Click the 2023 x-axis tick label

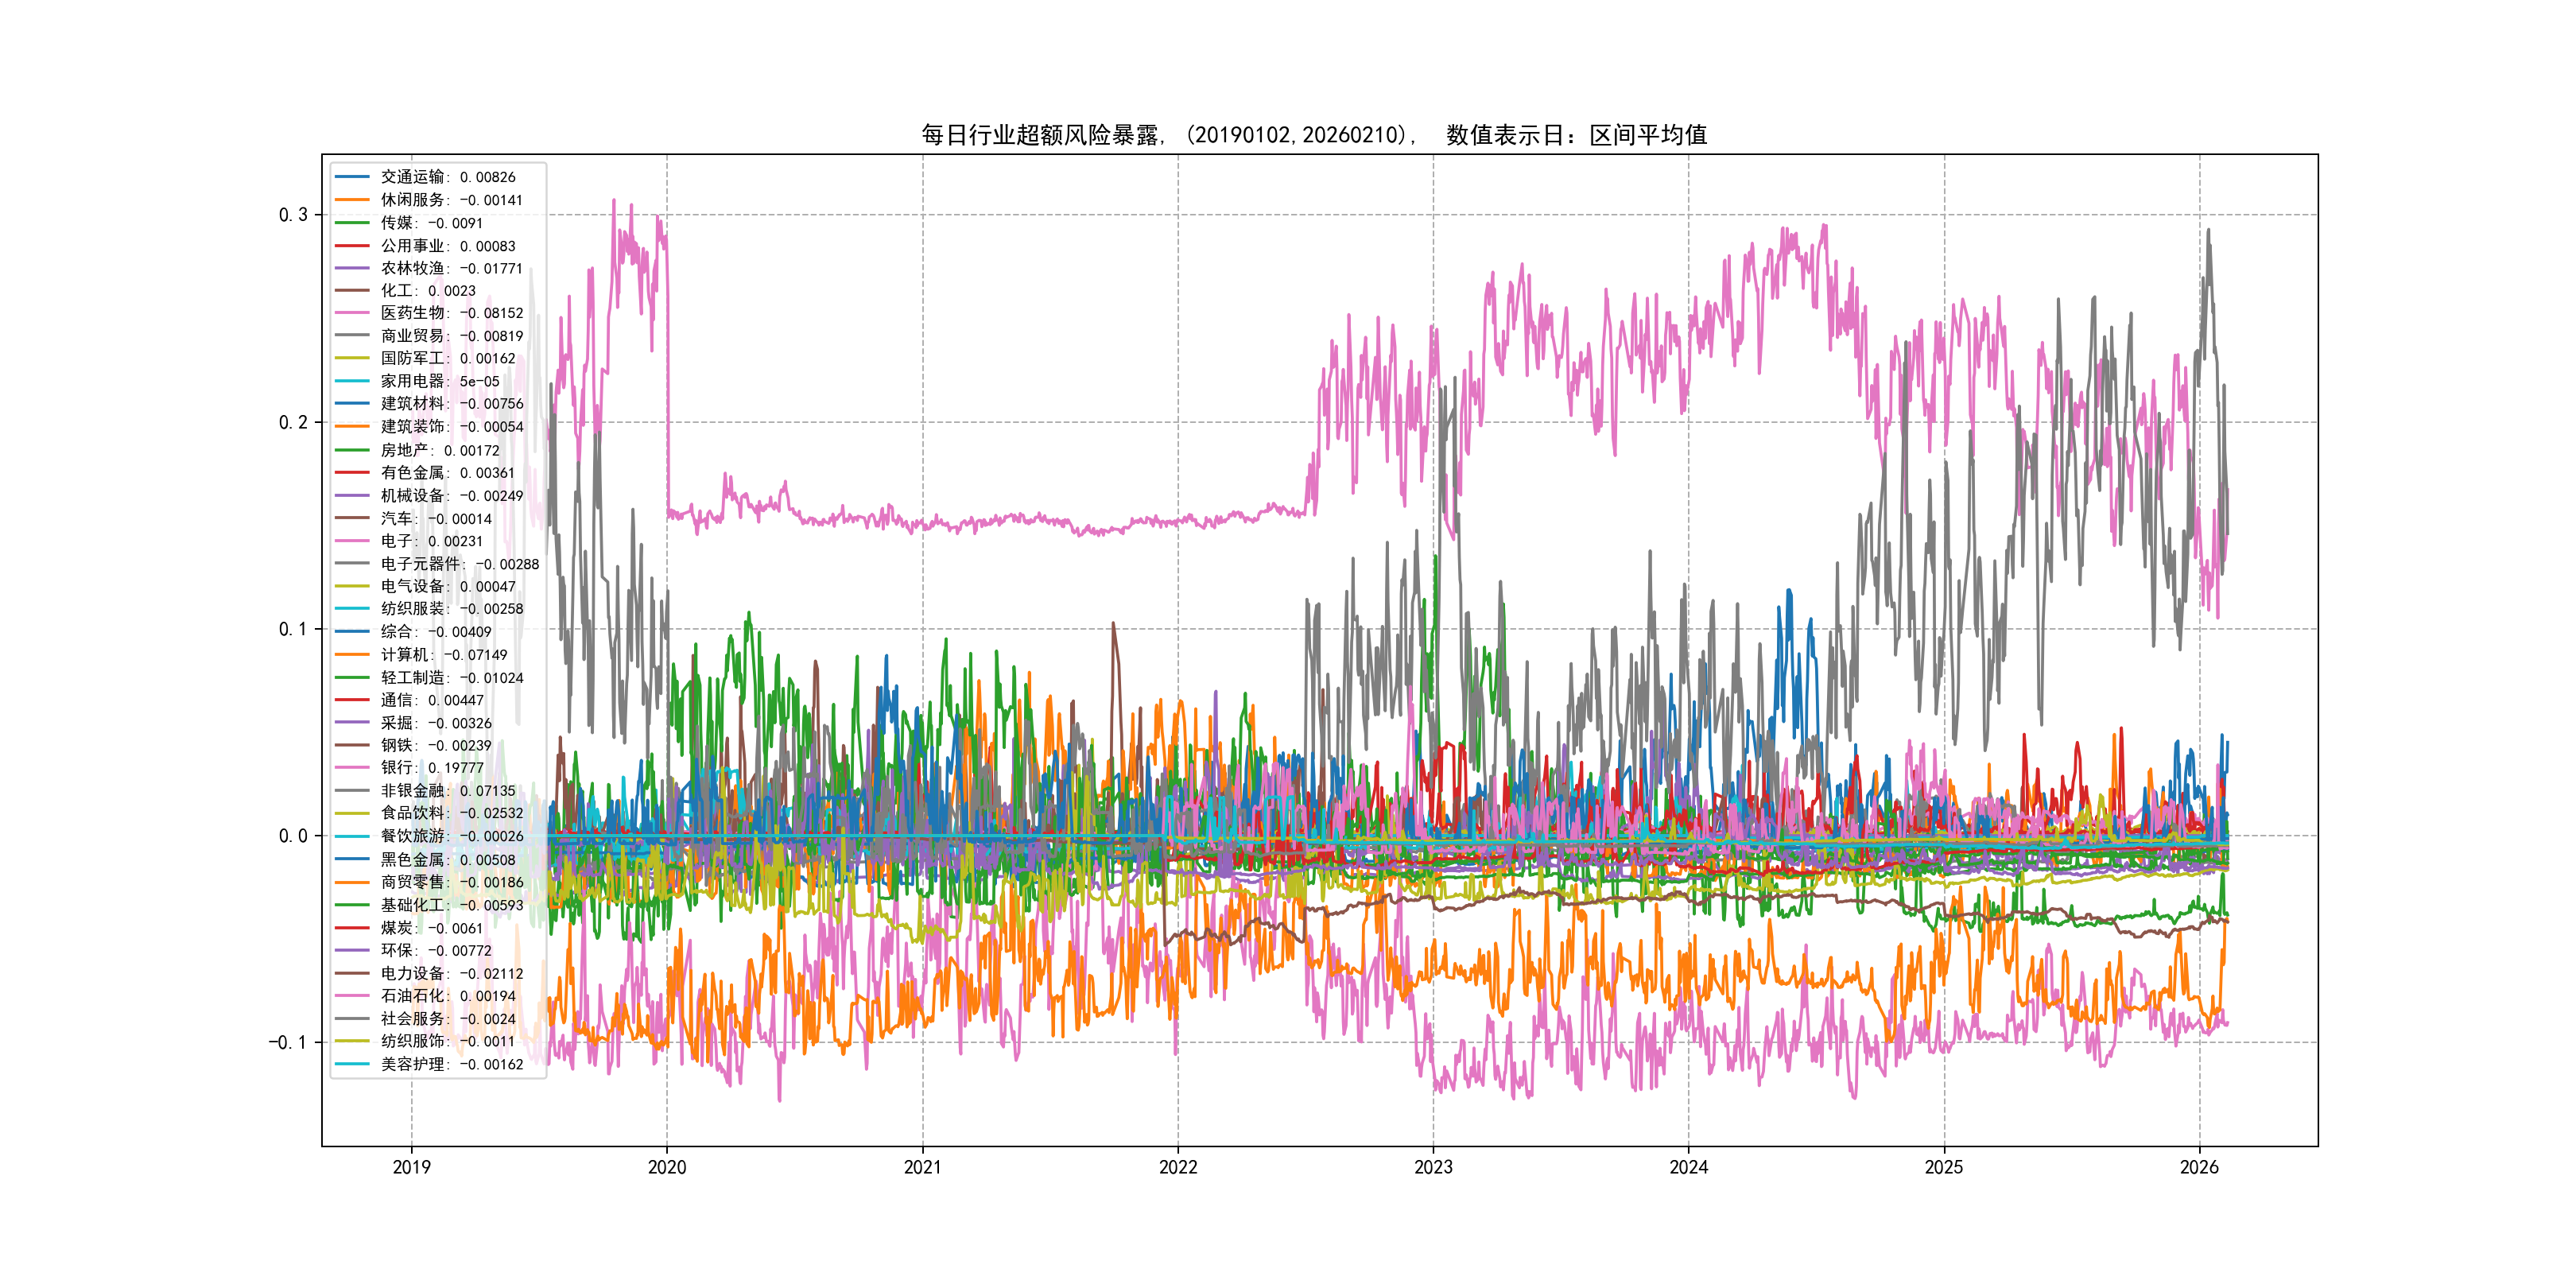(x=1433, y=1167)
